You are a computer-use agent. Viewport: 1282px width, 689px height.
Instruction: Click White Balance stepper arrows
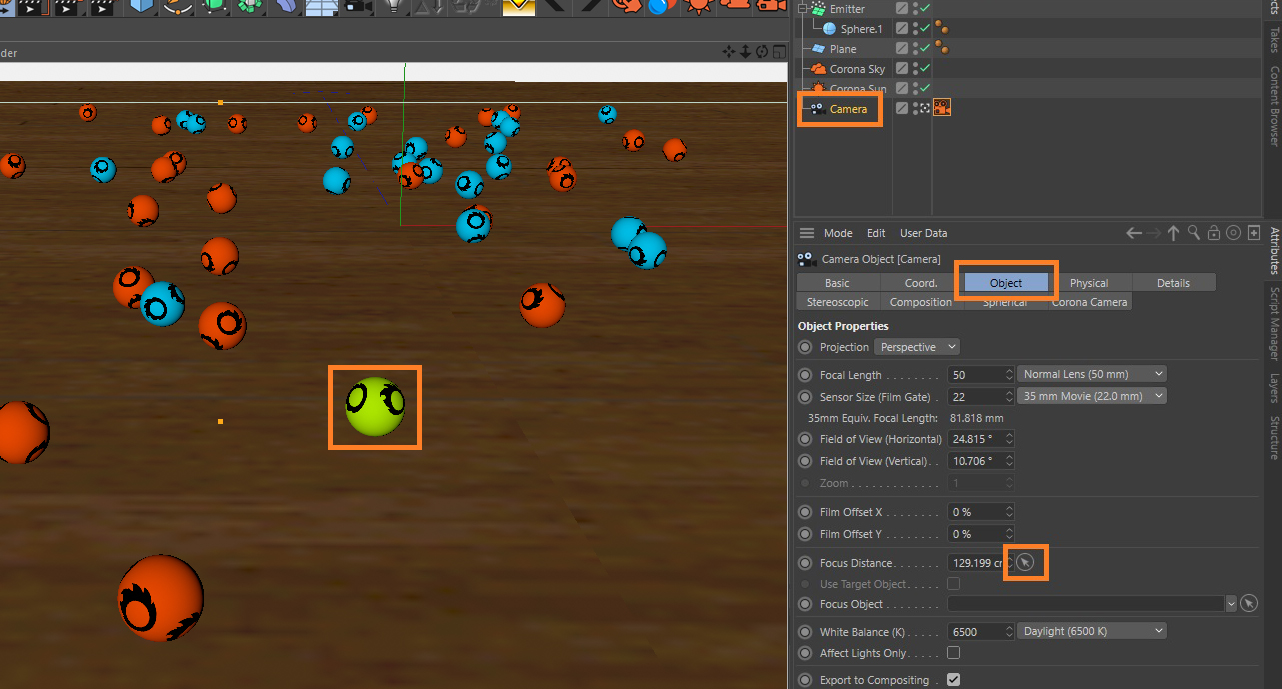(1009, 632)
